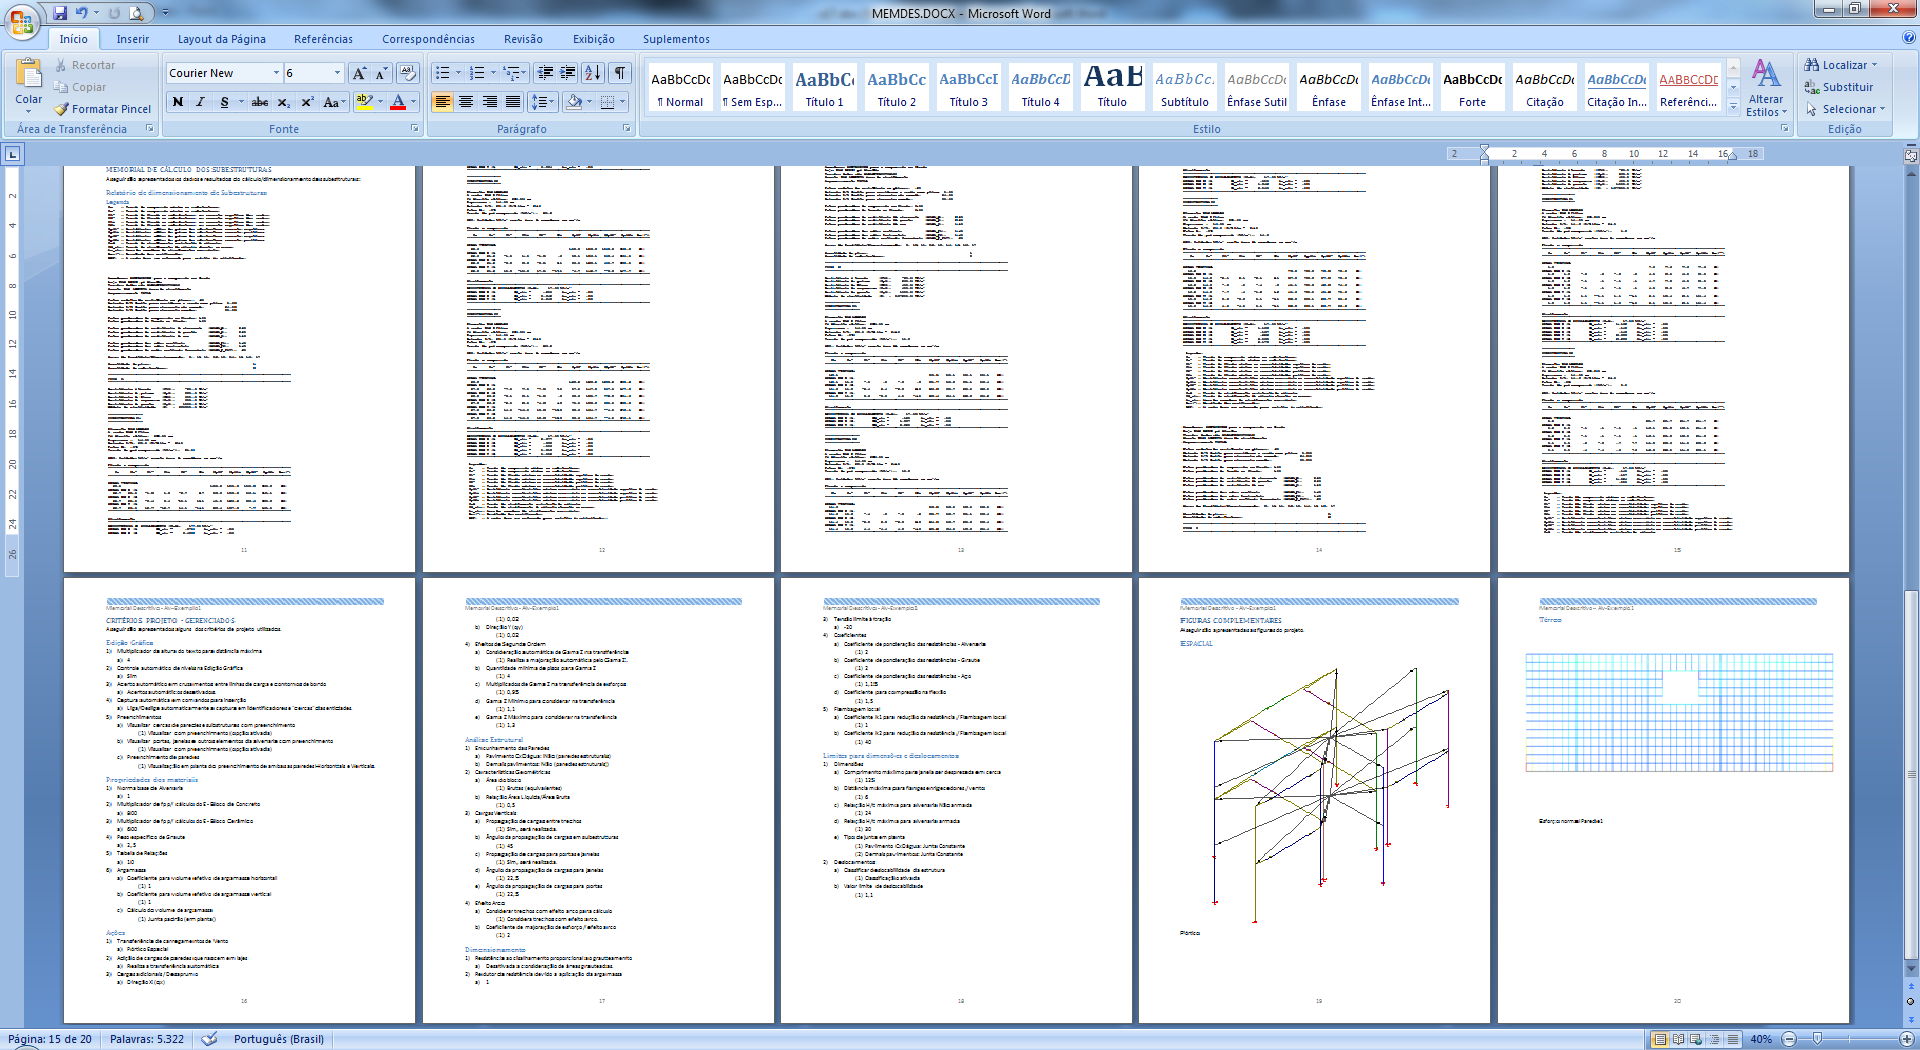Screen dimensions: 1920x1050
Task: Shrink font size with the smaller A icon
Action: coord(381,73)
